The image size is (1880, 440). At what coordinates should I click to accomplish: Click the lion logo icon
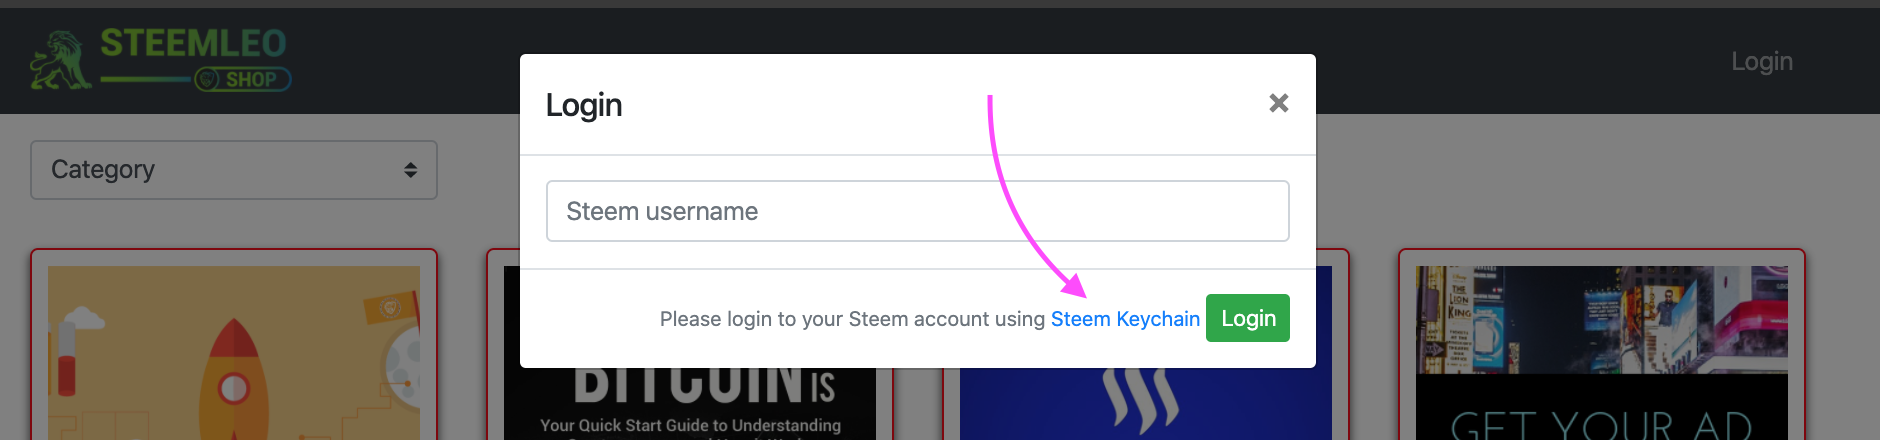point(60,62)
